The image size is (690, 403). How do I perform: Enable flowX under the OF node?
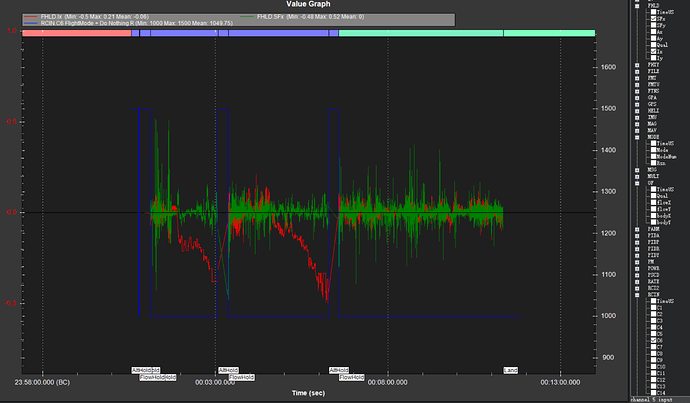(653, 203)
